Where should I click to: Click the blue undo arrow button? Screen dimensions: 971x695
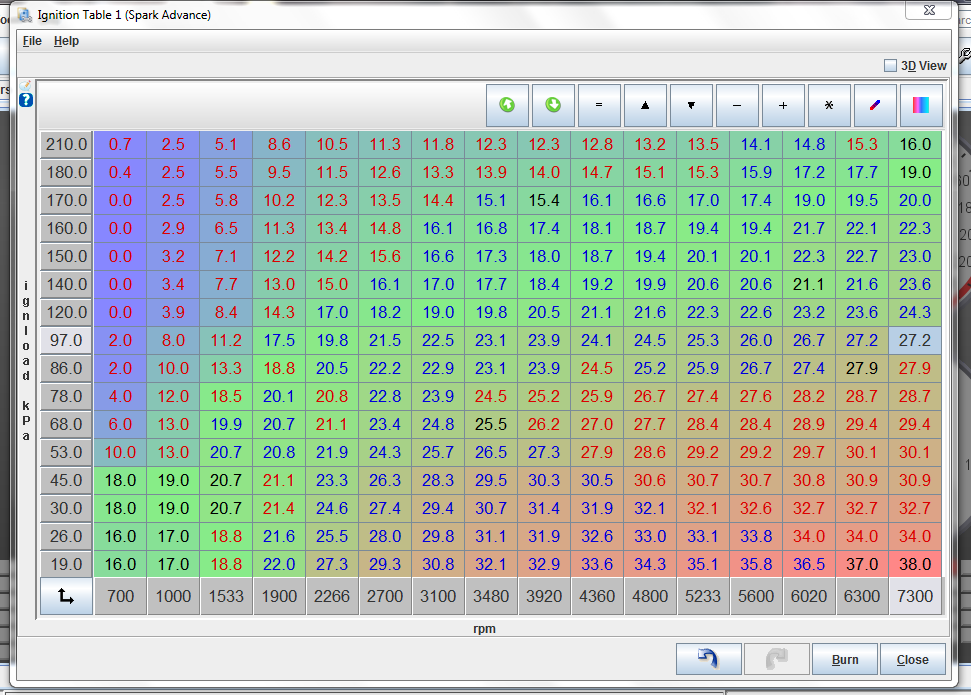coord(708,659)
